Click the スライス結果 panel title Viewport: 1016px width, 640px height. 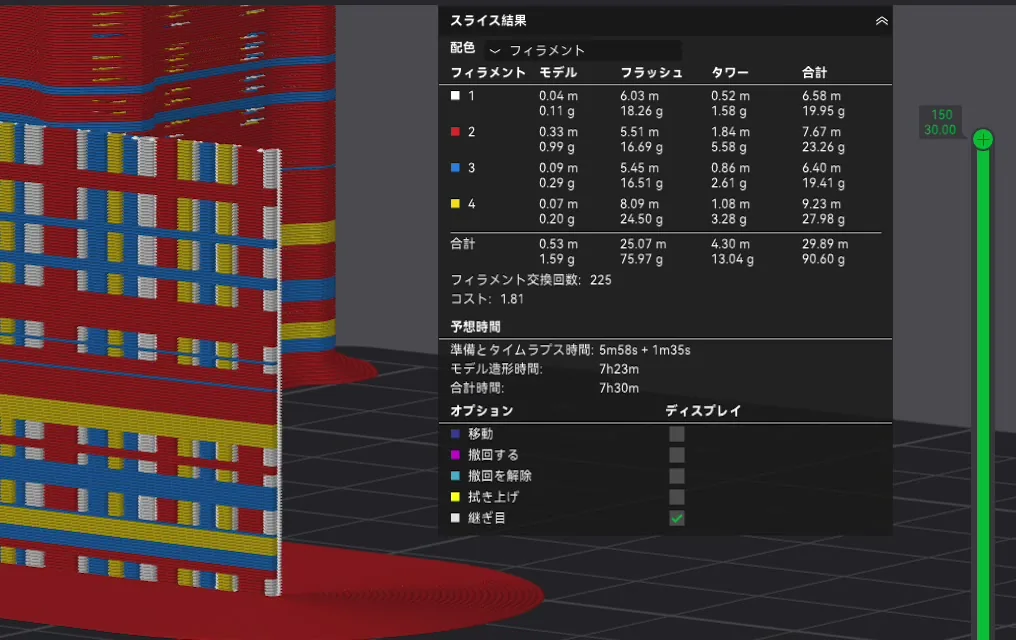click(489, 21)
